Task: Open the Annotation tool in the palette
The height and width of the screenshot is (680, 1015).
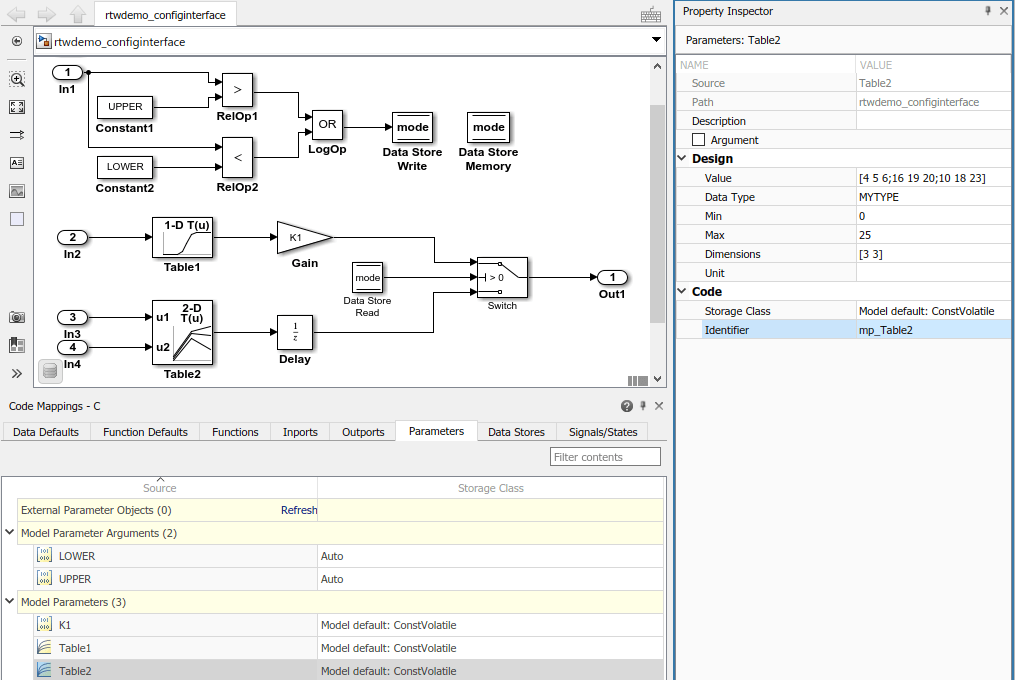Action: (x=16, y=163)
